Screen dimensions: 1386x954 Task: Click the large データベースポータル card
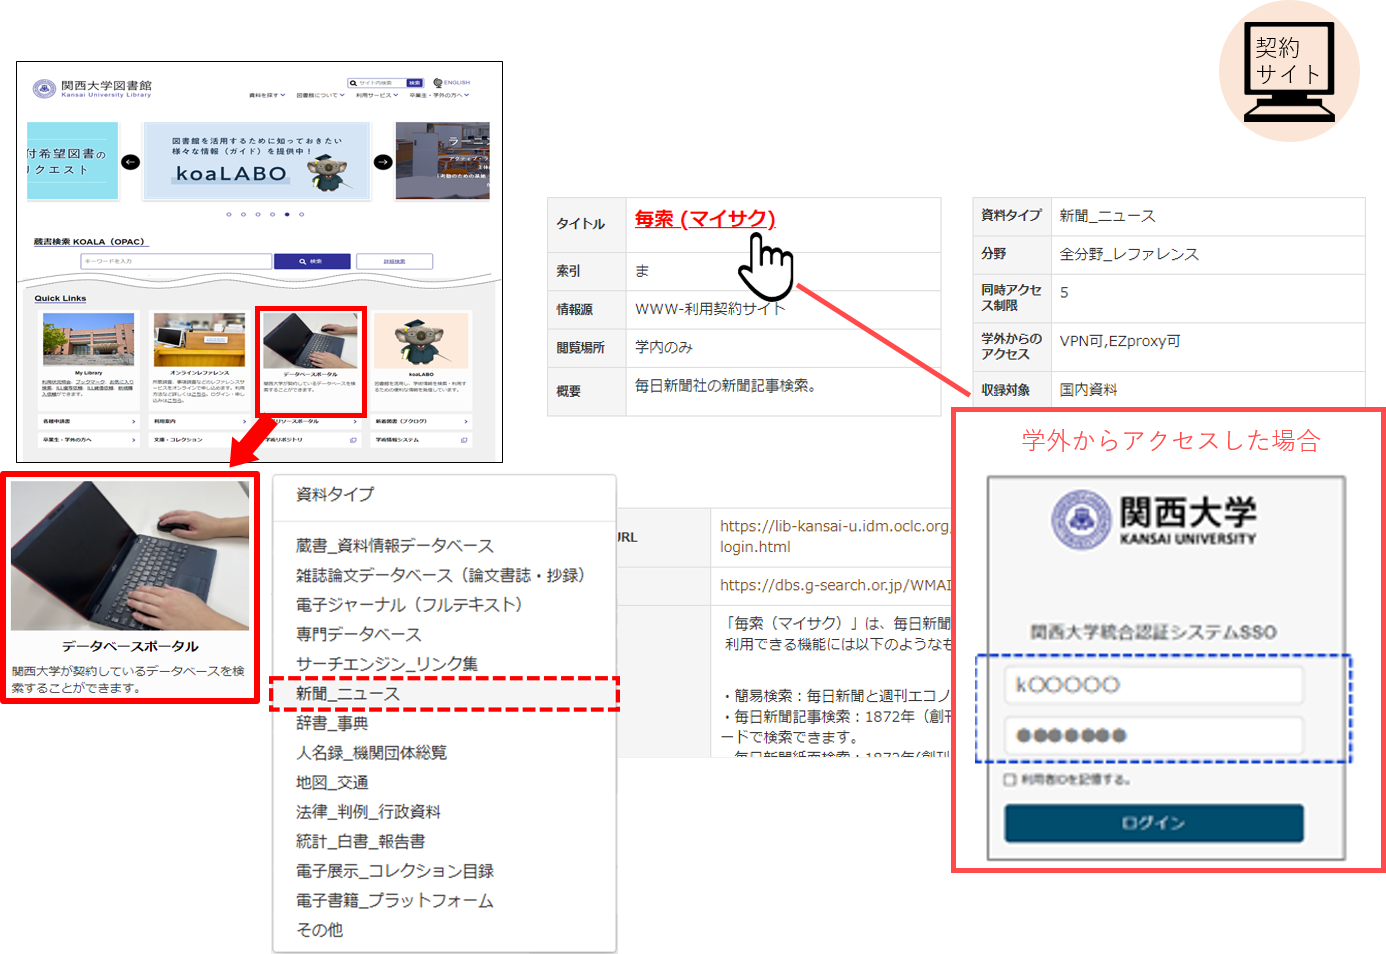[x=130, y=587]
